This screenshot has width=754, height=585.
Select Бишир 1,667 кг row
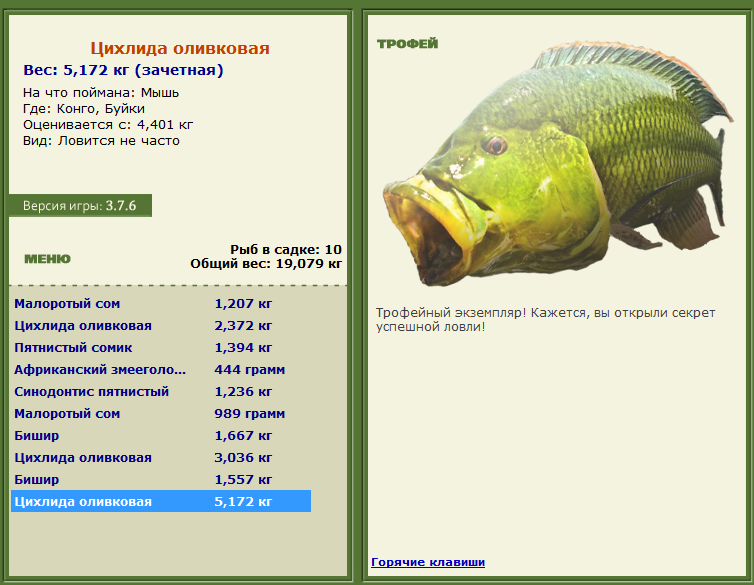pos(161,436)
